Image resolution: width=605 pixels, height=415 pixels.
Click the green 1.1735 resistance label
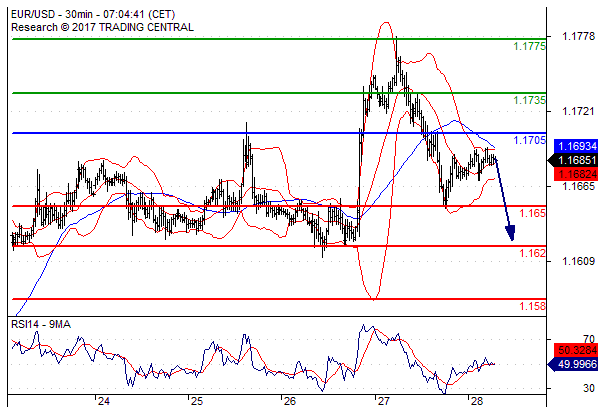529,100
